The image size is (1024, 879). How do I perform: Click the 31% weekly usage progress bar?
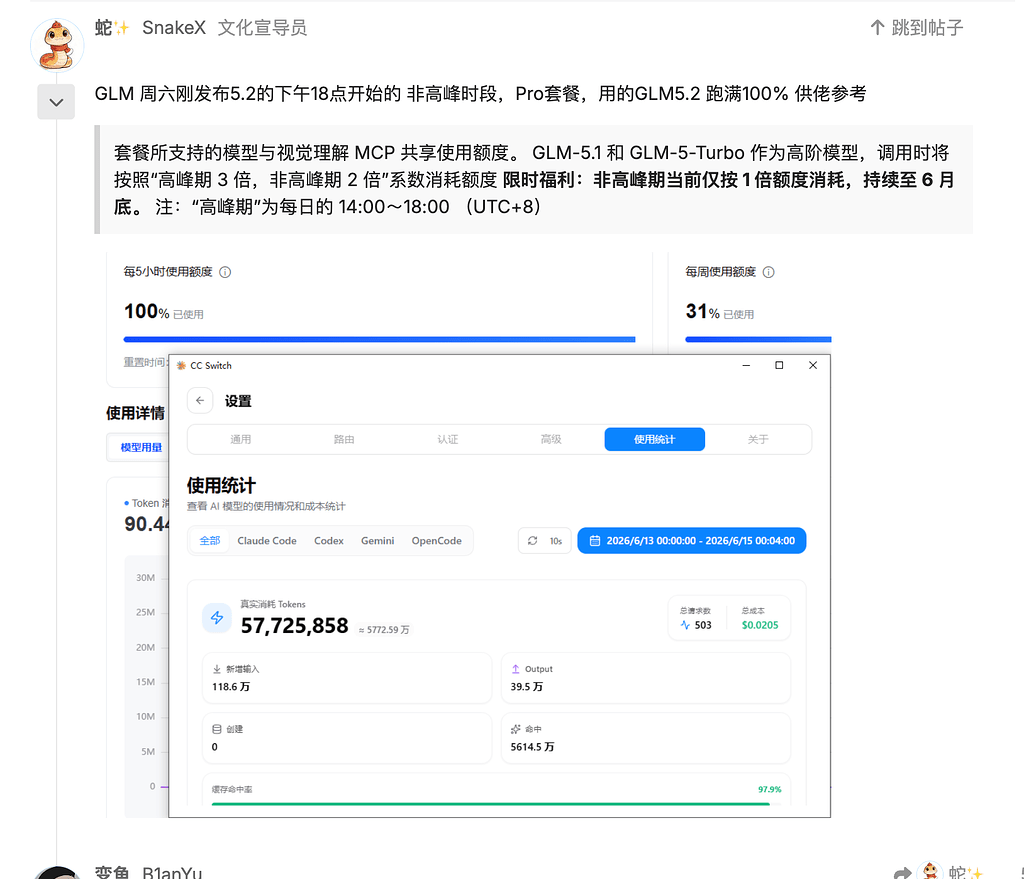tap(758, 339)
